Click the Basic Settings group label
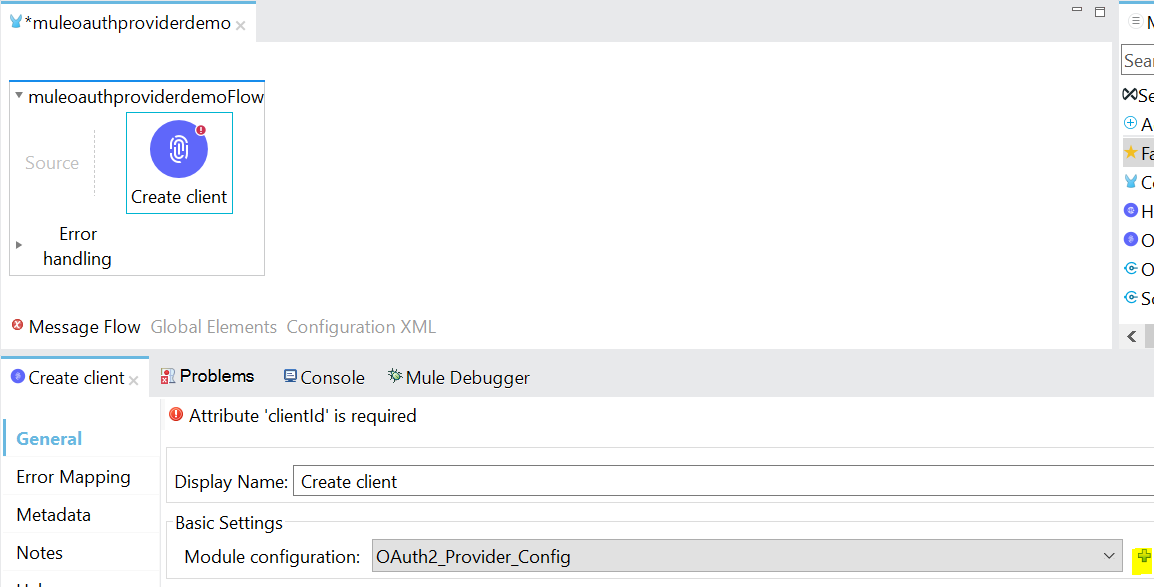 click(x=229, y=523)
